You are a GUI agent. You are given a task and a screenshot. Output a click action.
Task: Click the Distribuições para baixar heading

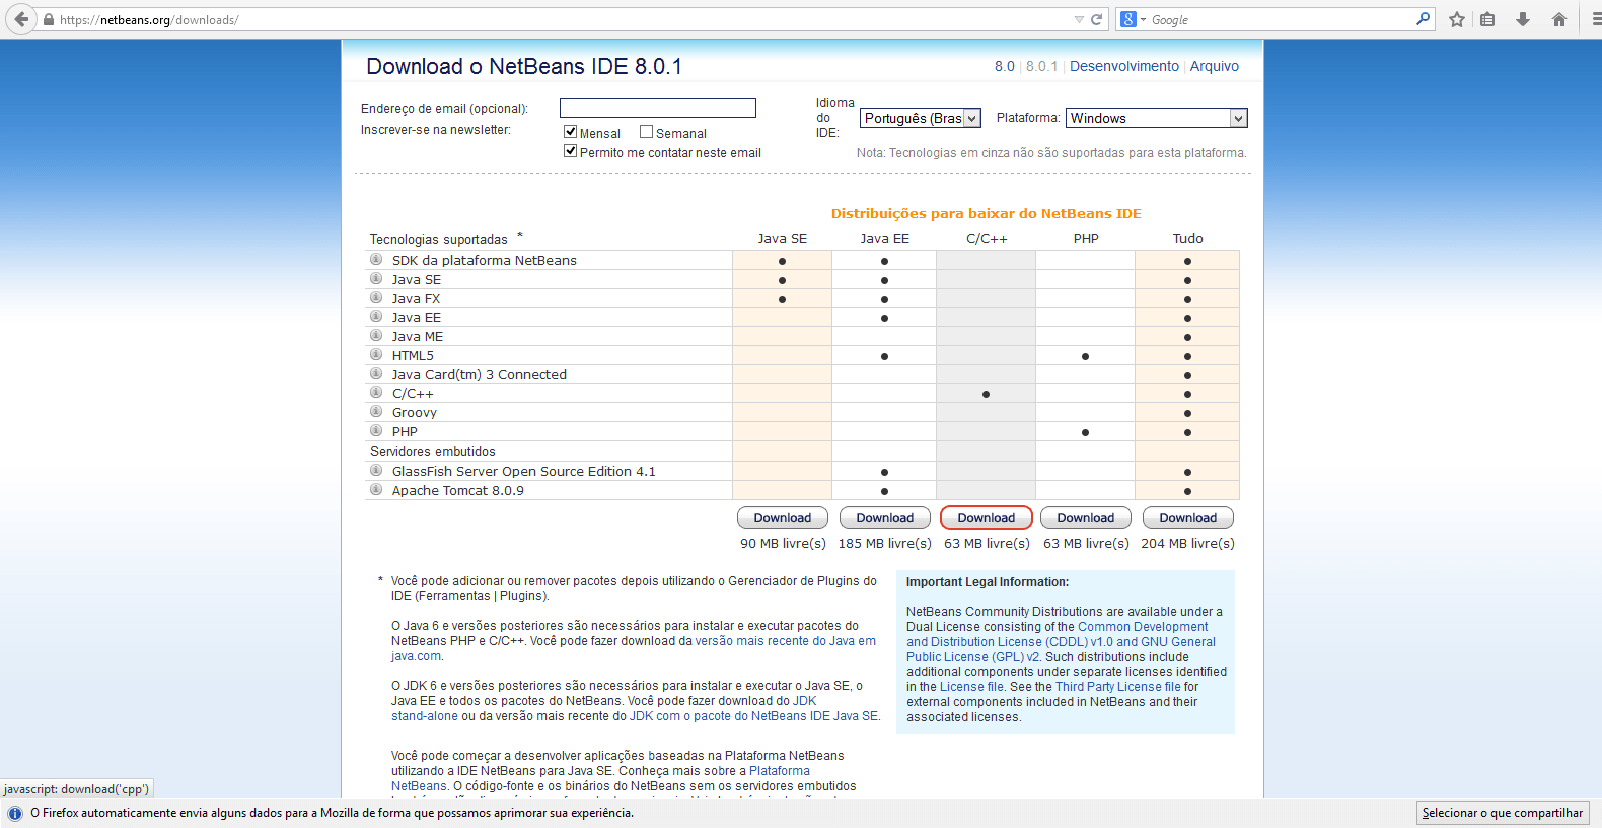pyautogui.click(x=986, y=213)
